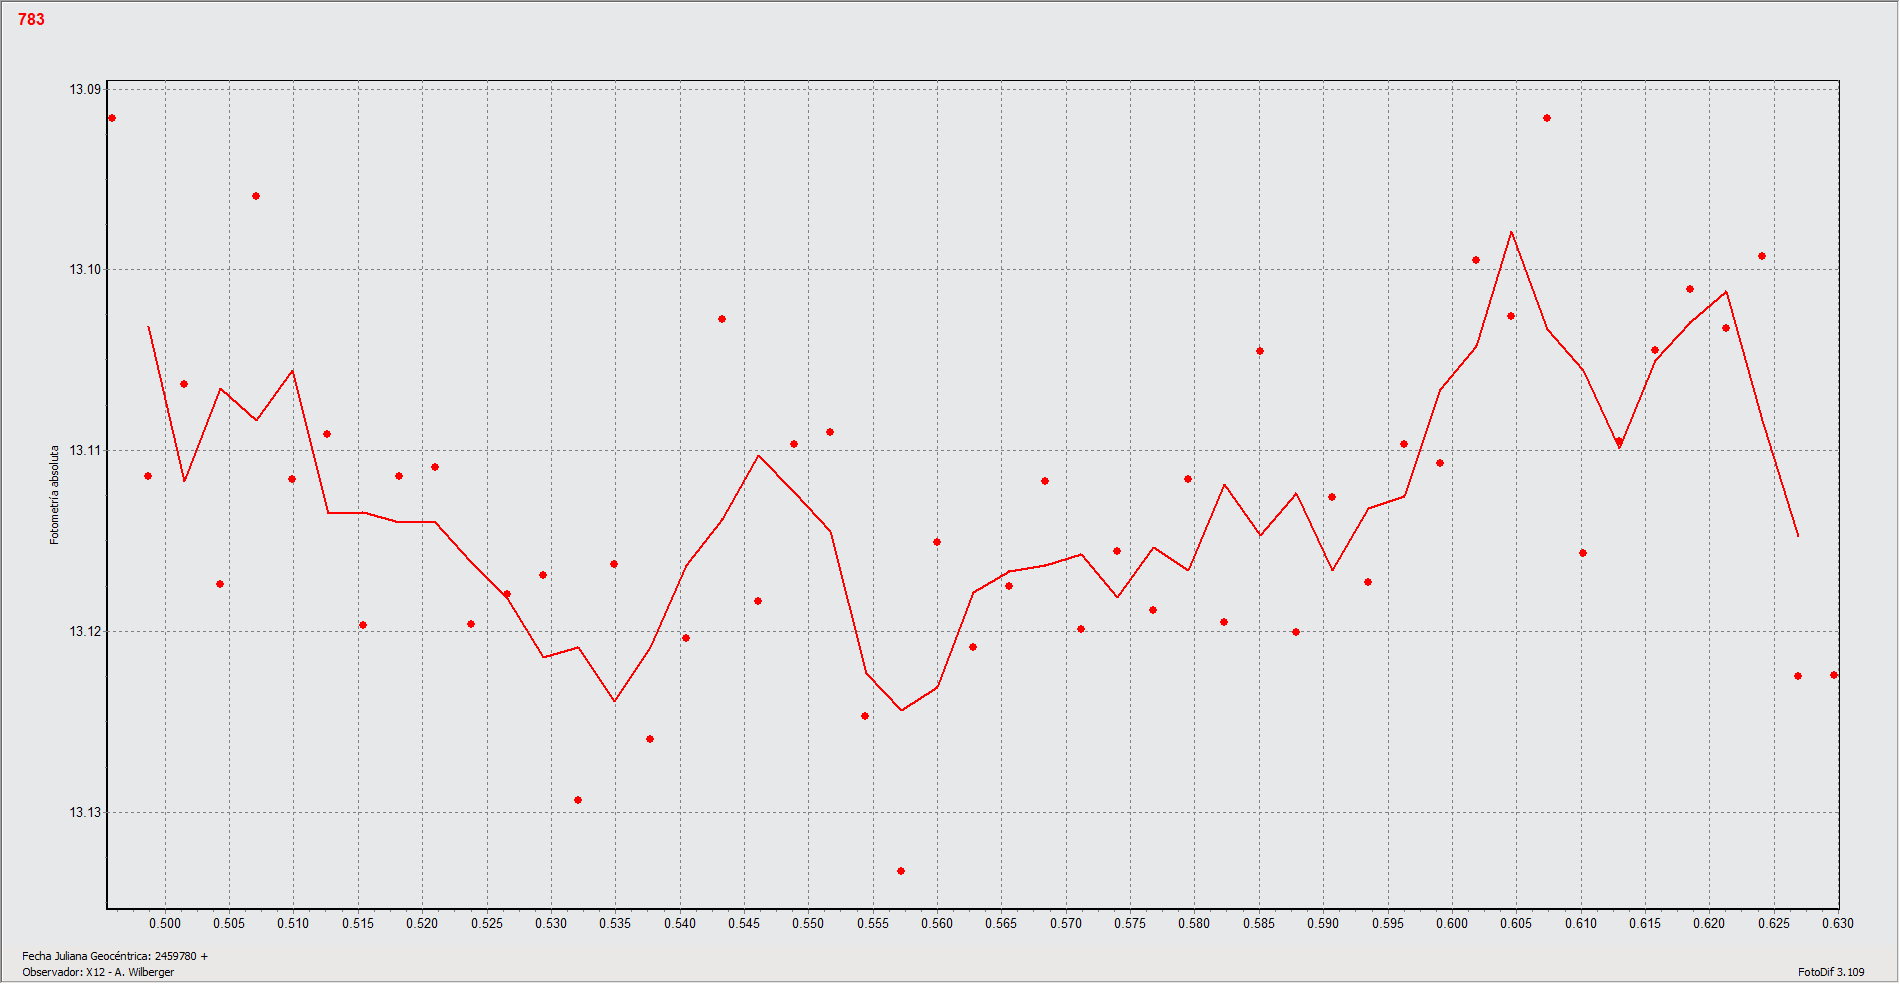
Task: Select the lowest data point on the chart
Action: coord(901,871)
